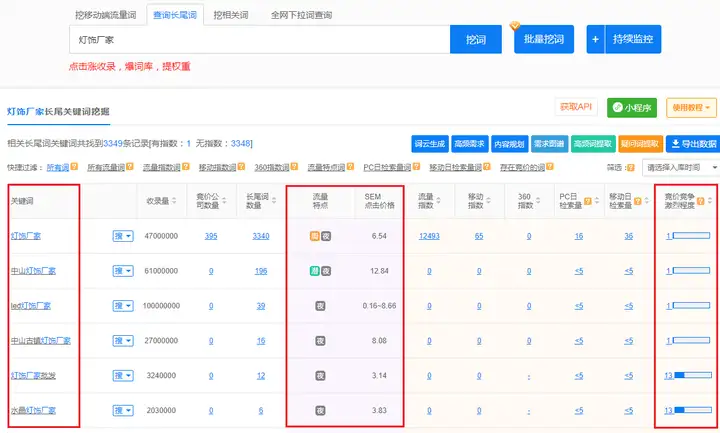The image size is (720, 433).
Task: Click help icon in PC日检索量 column header
Action: 588,201
